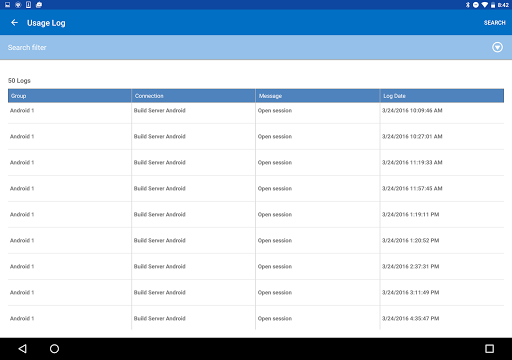Tap the Wi-Fi status bar icon

(x=484, y=5)
